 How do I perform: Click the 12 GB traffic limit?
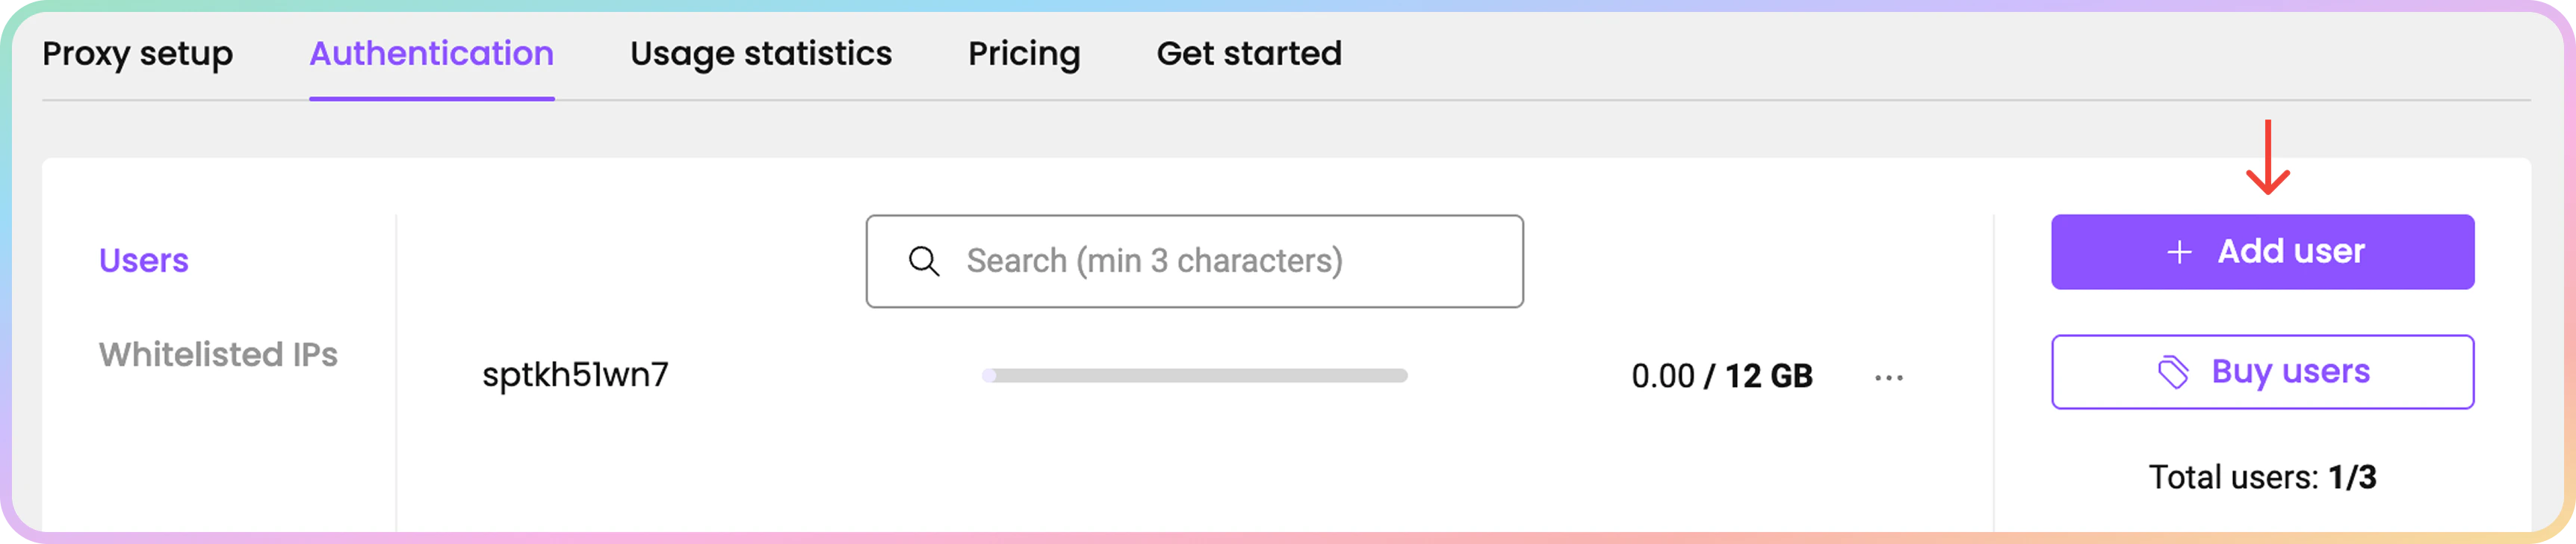[1768, 377]
